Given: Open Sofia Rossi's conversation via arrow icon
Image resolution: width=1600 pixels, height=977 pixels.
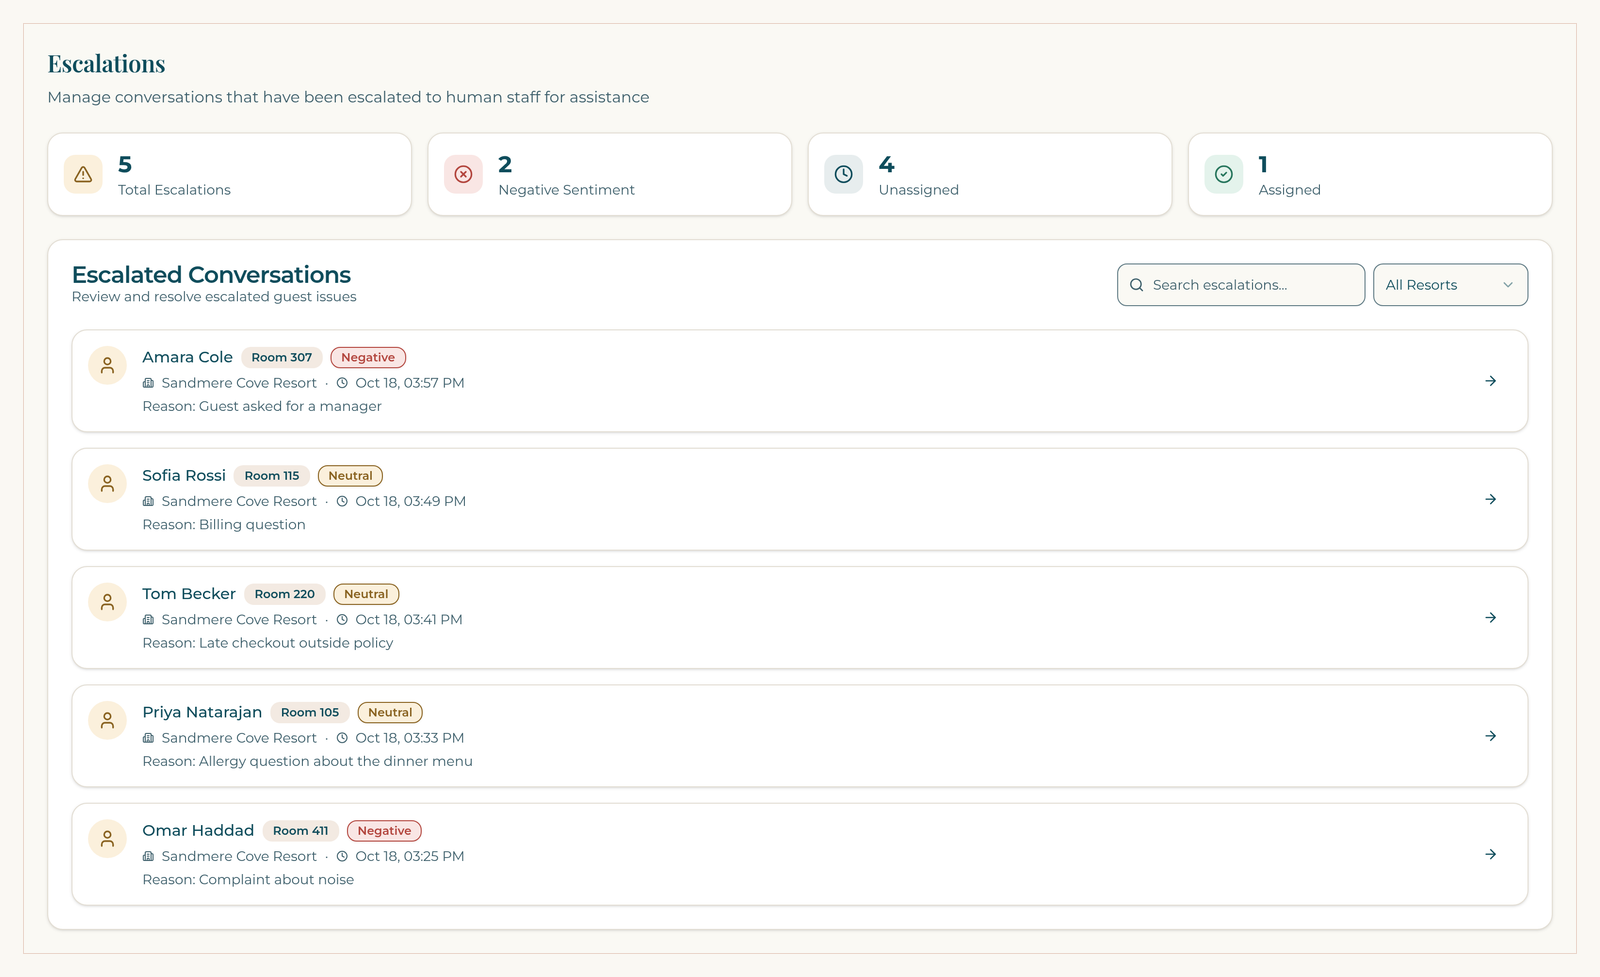Looking at the screenshot, I should (1490, 499).
